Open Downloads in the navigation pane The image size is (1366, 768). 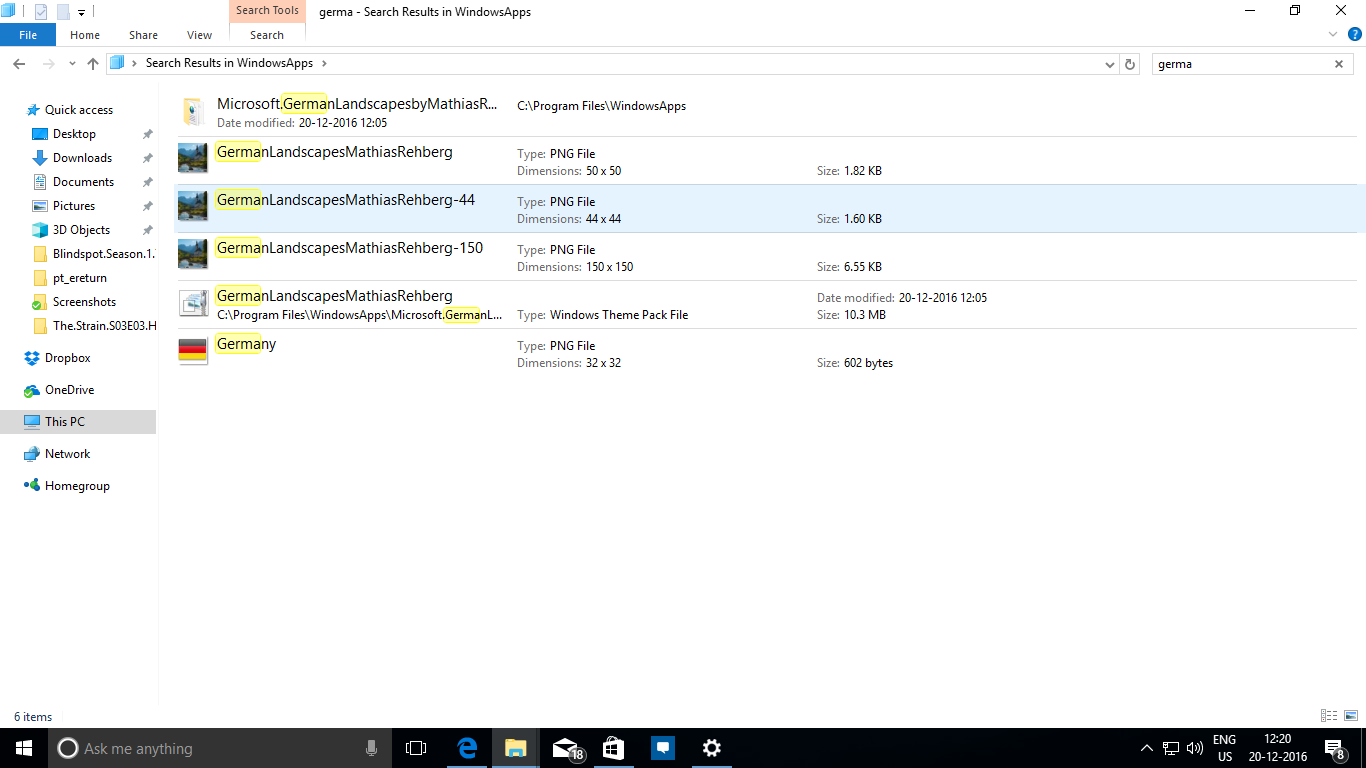click(82, 158)
